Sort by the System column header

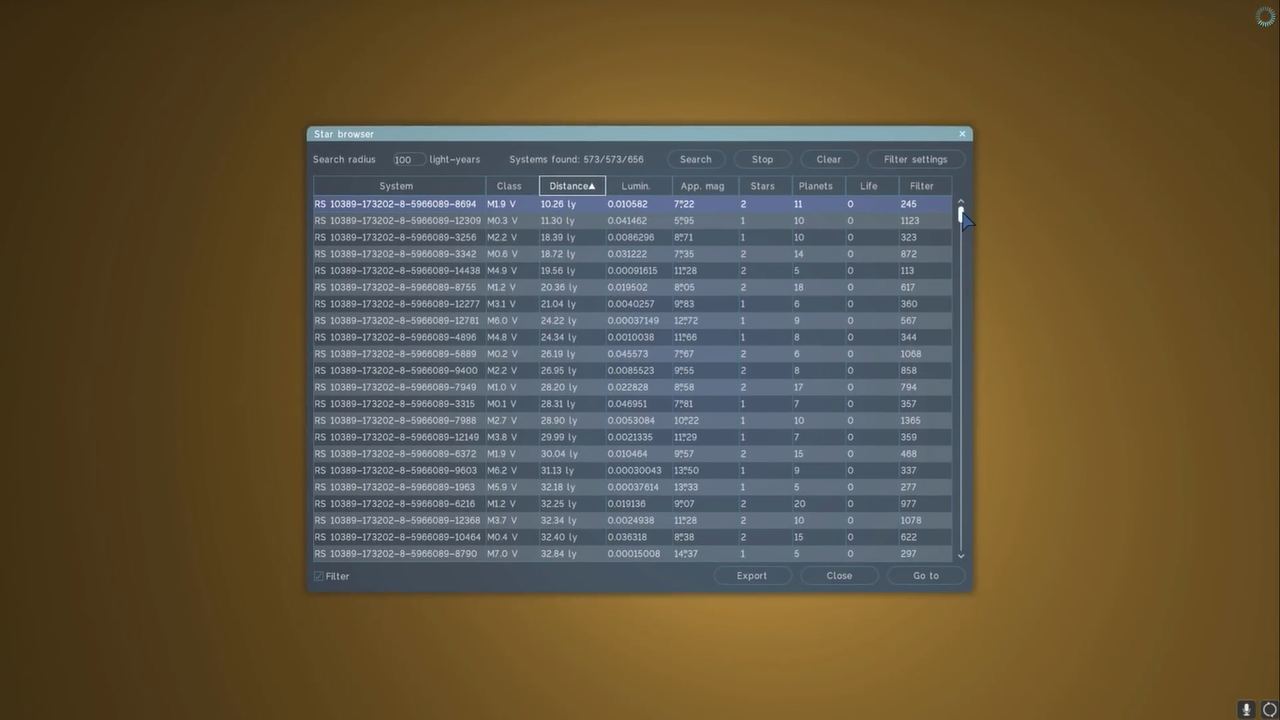point(399,186)
